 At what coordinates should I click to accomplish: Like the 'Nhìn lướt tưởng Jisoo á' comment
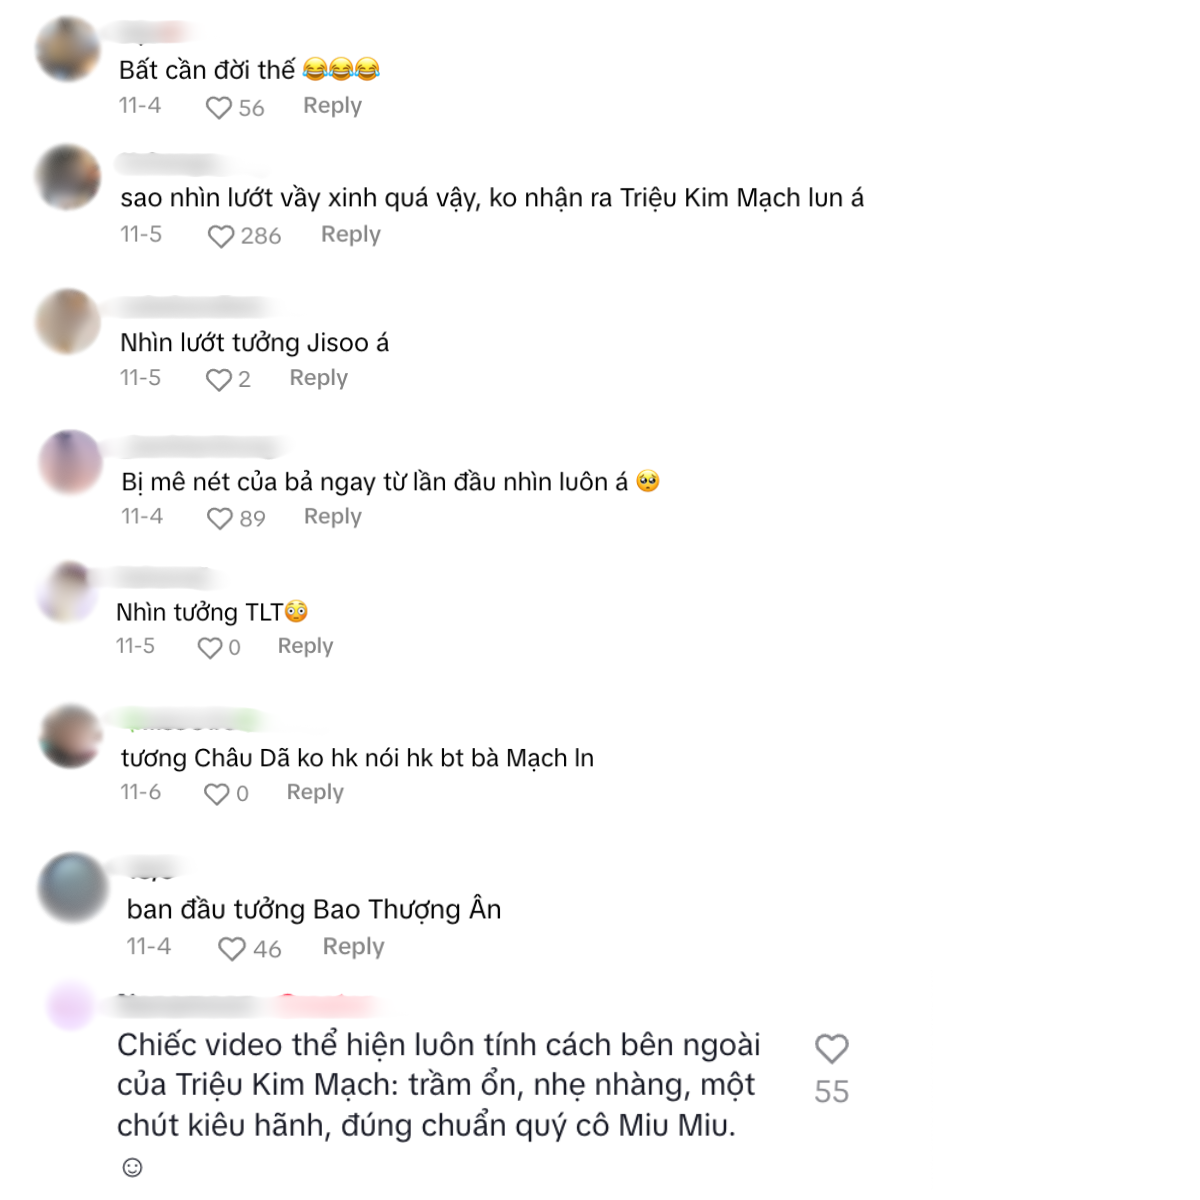(x=218, y=380)
